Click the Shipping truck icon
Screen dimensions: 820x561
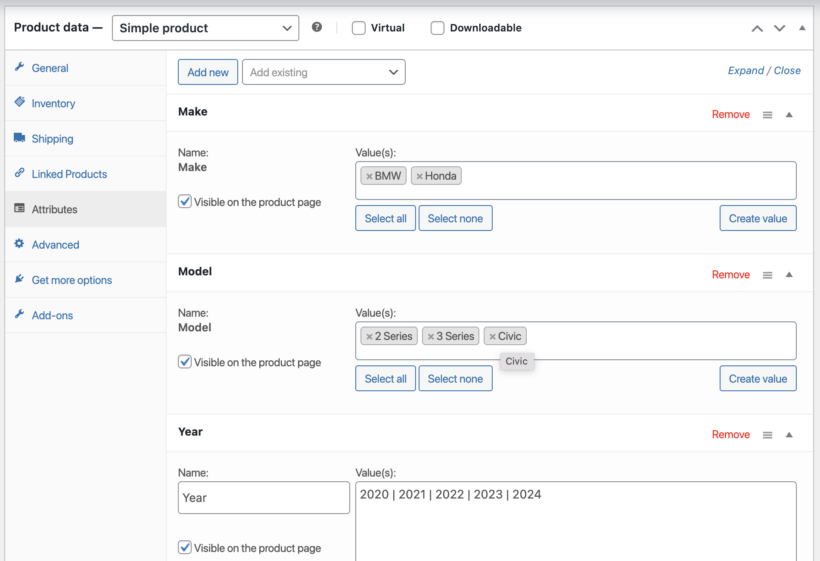pos(19,138)
